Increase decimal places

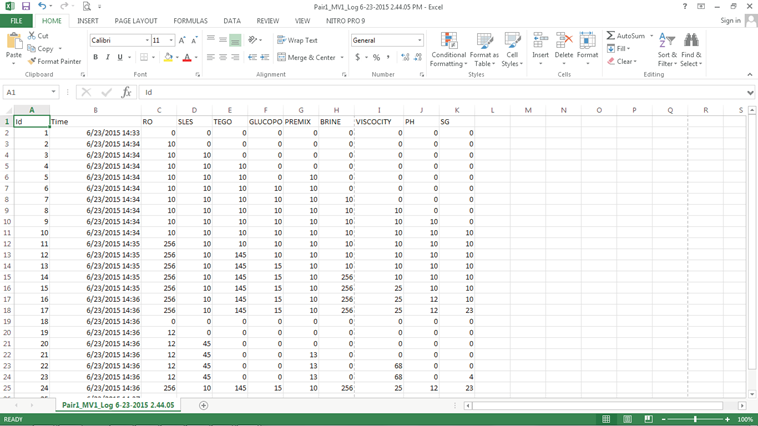(x=405, y=57)
